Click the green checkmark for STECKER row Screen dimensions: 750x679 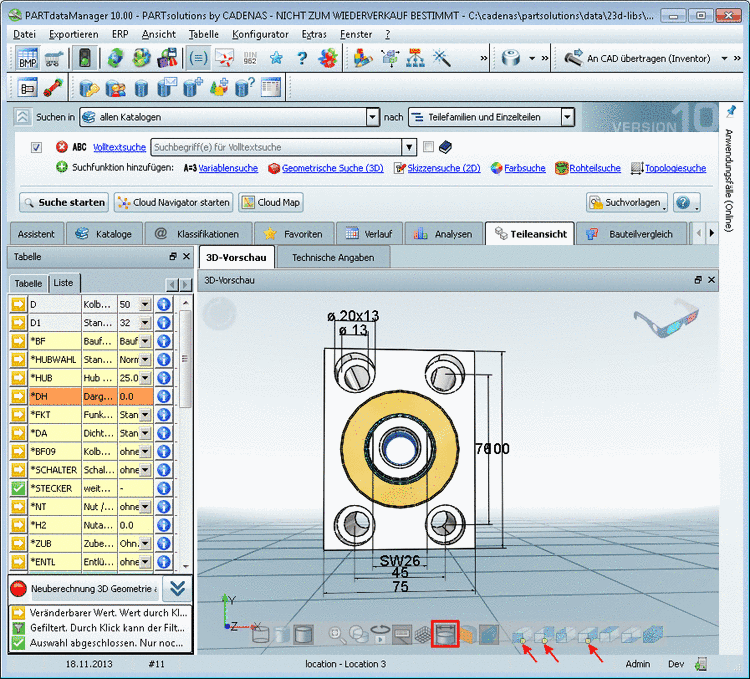[x=18, y=488]
